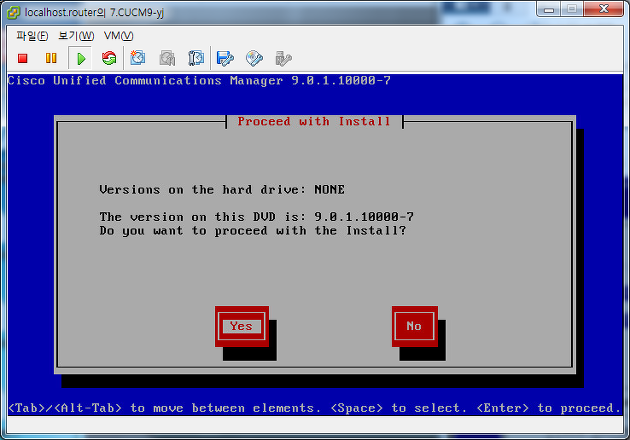Open the Snapshot Manager icon
This screenshot has width=630, height=440.
[x=196, y=58]
